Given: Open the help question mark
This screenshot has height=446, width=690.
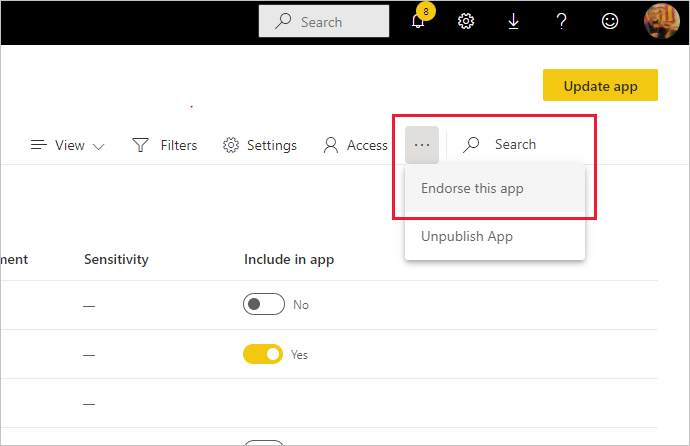Looking at the screenshot, I should [x=562, y=22].
